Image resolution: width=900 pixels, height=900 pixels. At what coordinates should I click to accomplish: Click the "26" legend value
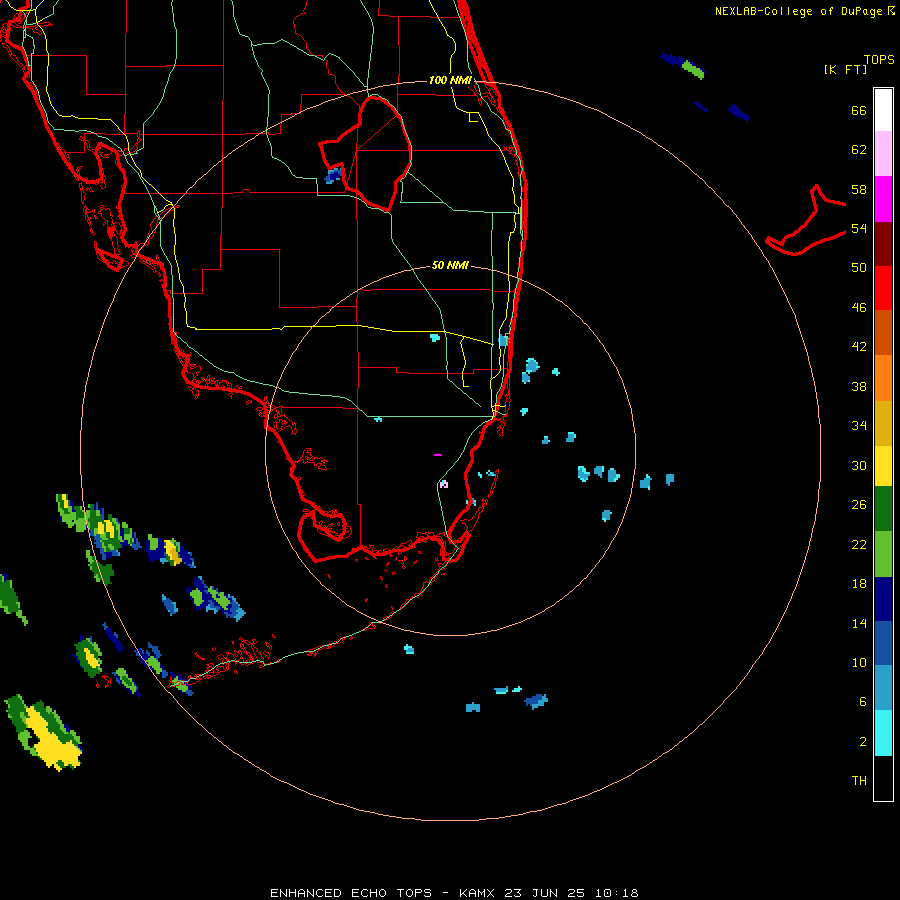pos(859,505)
